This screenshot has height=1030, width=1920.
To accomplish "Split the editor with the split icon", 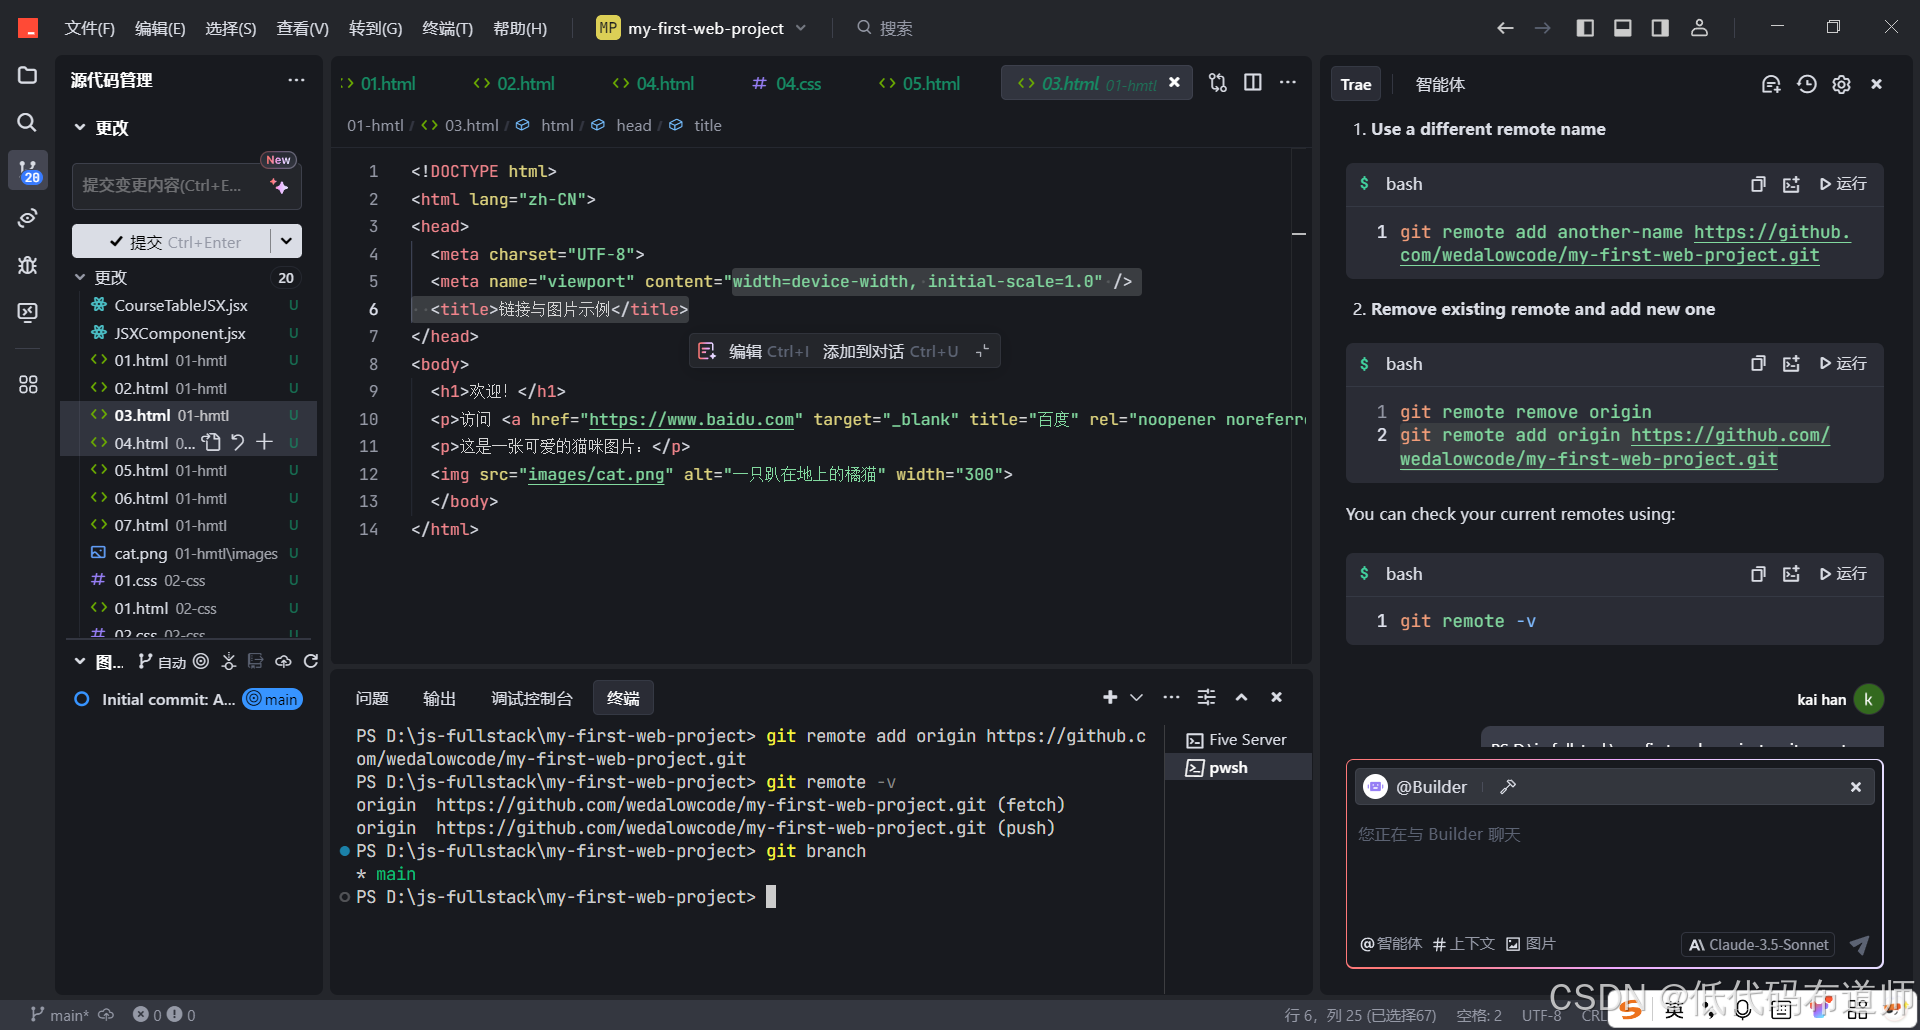I will point(1252,83).
